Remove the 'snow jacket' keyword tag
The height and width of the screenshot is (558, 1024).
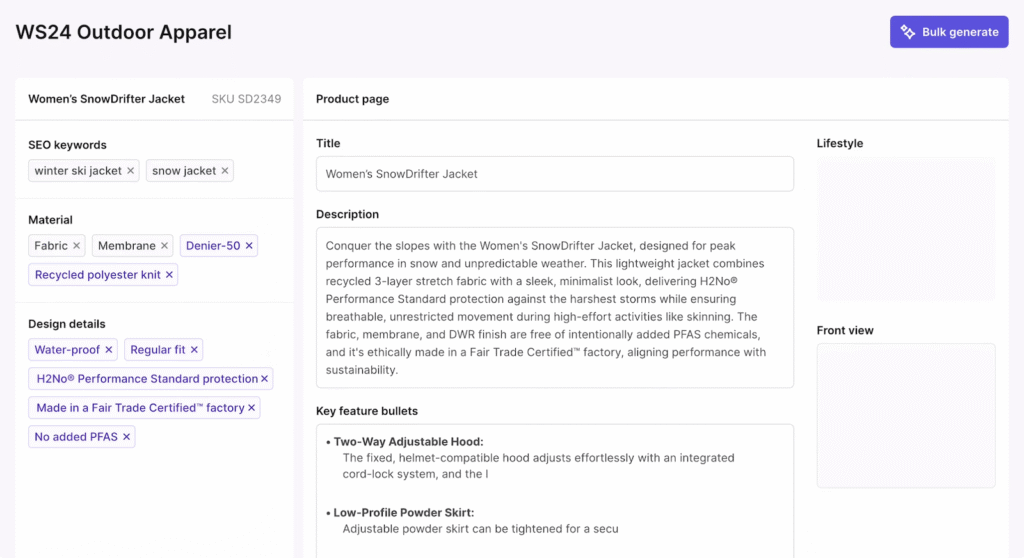[x=225, y=171]
